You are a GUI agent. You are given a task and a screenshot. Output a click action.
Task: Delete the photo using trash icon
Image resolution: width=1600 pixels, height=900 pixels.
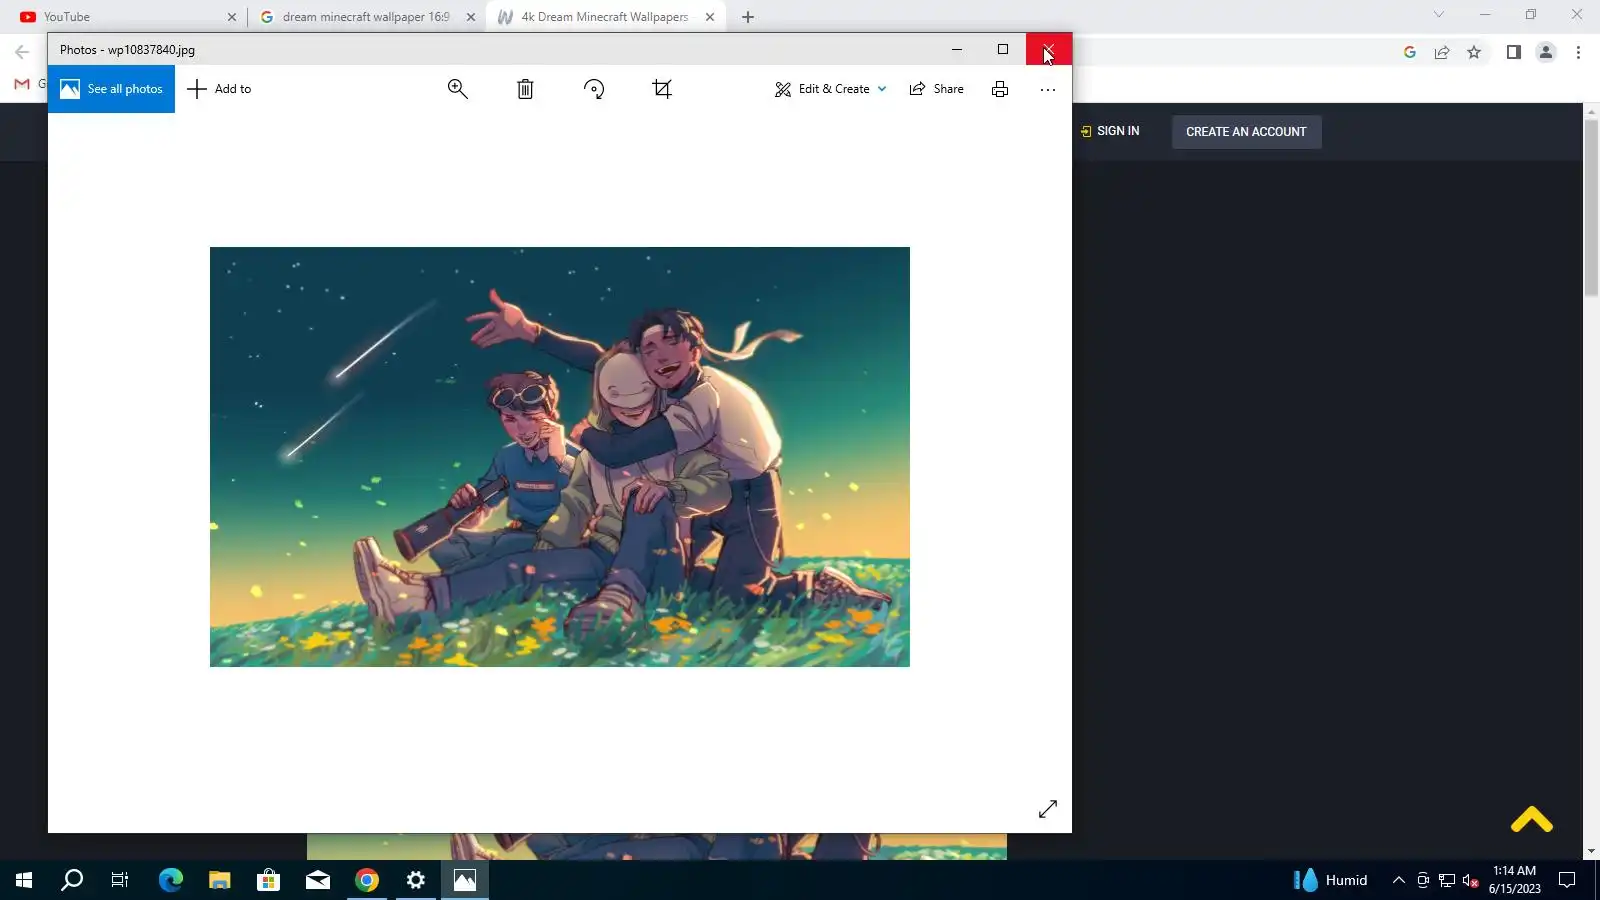coord(525,89)
